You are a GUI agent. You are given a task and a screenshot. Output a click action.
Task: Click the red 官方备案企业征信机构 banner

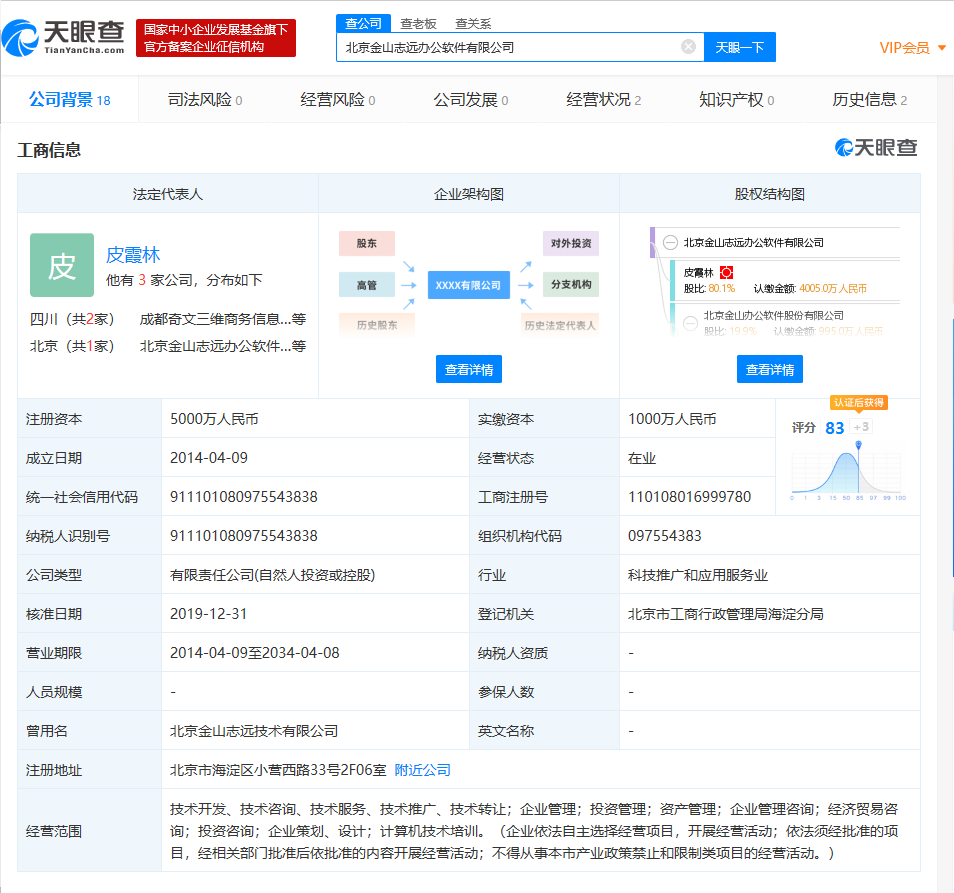click(x=216, y=38)
